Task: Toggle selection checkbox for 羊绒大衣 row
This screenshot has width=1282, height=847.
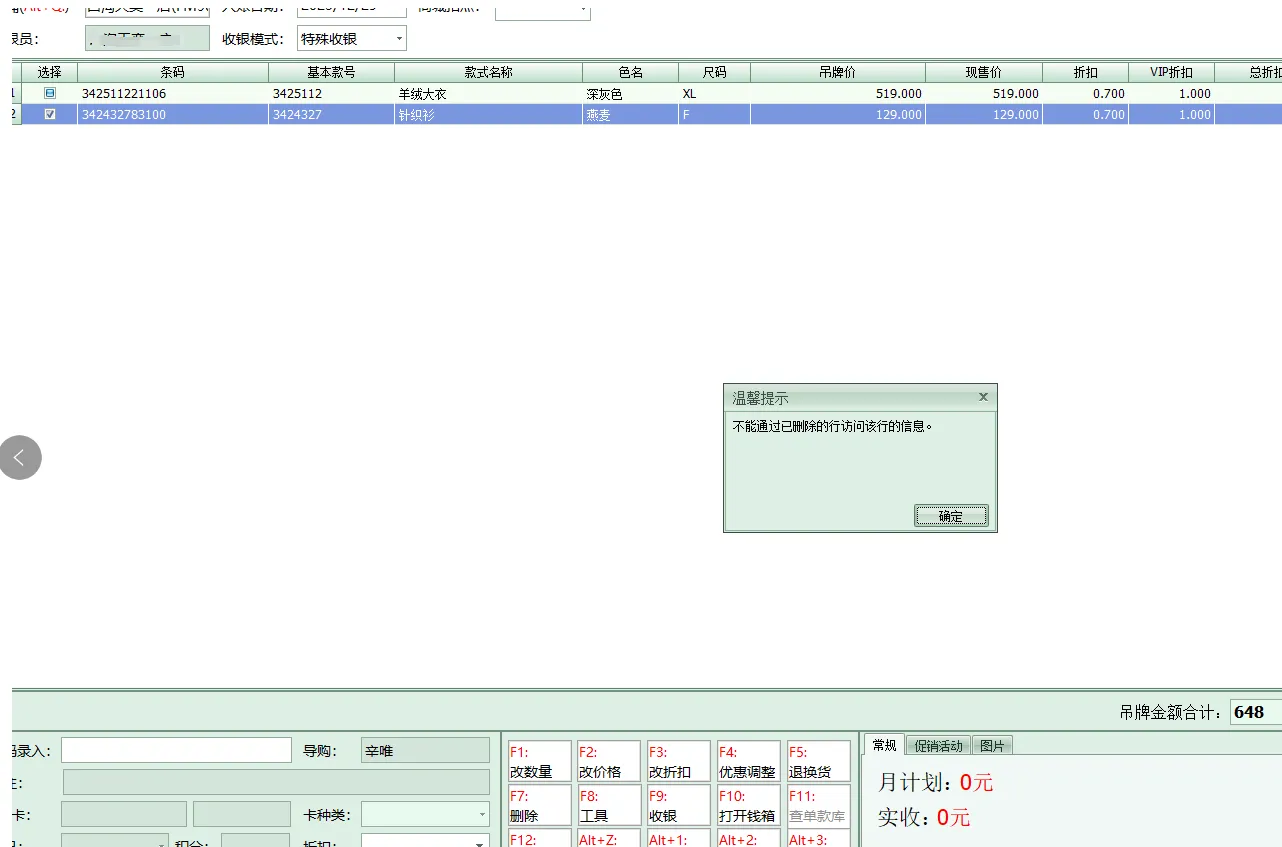Action: click(50, 93)
